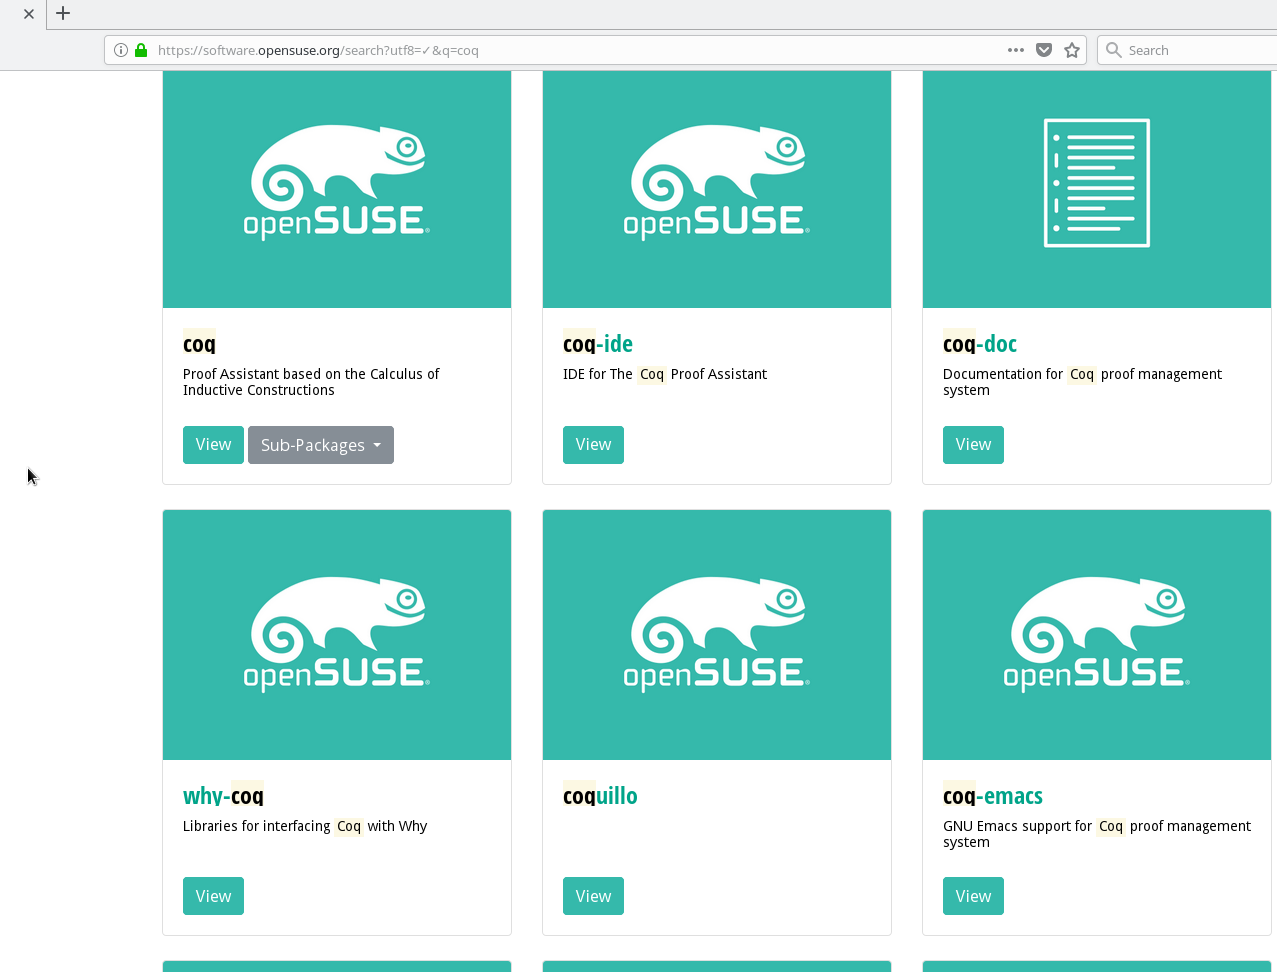1277x972 pixels.
Task: Open the coq-emacs title link
Action: 993,796
